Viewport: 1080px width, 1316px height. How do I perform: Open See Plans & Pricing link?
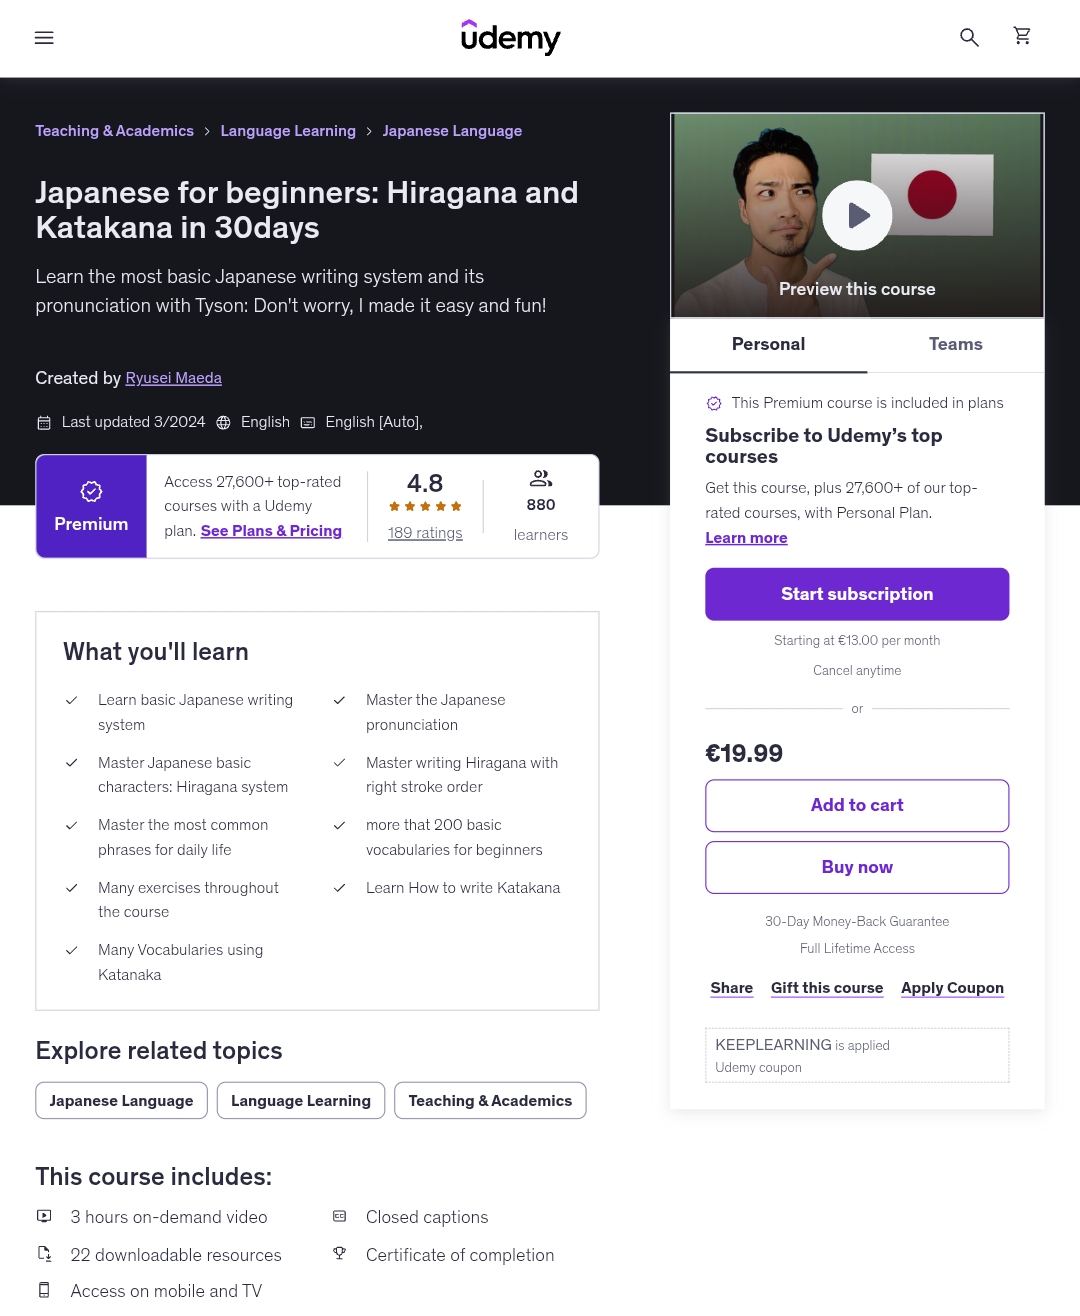(x=271, y=531)
